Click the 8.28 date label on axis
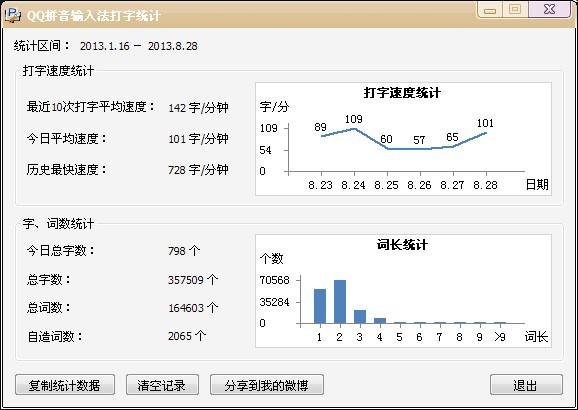 tap(485, 185)
